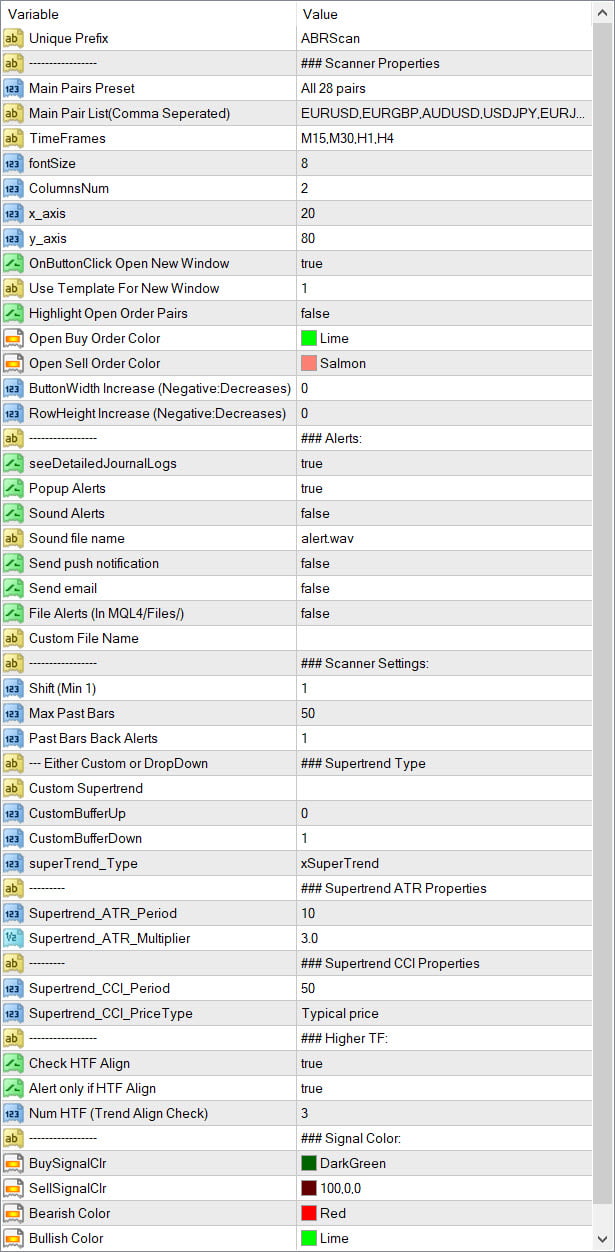Click the integer icon beside fontSize

tap(13, 163)
